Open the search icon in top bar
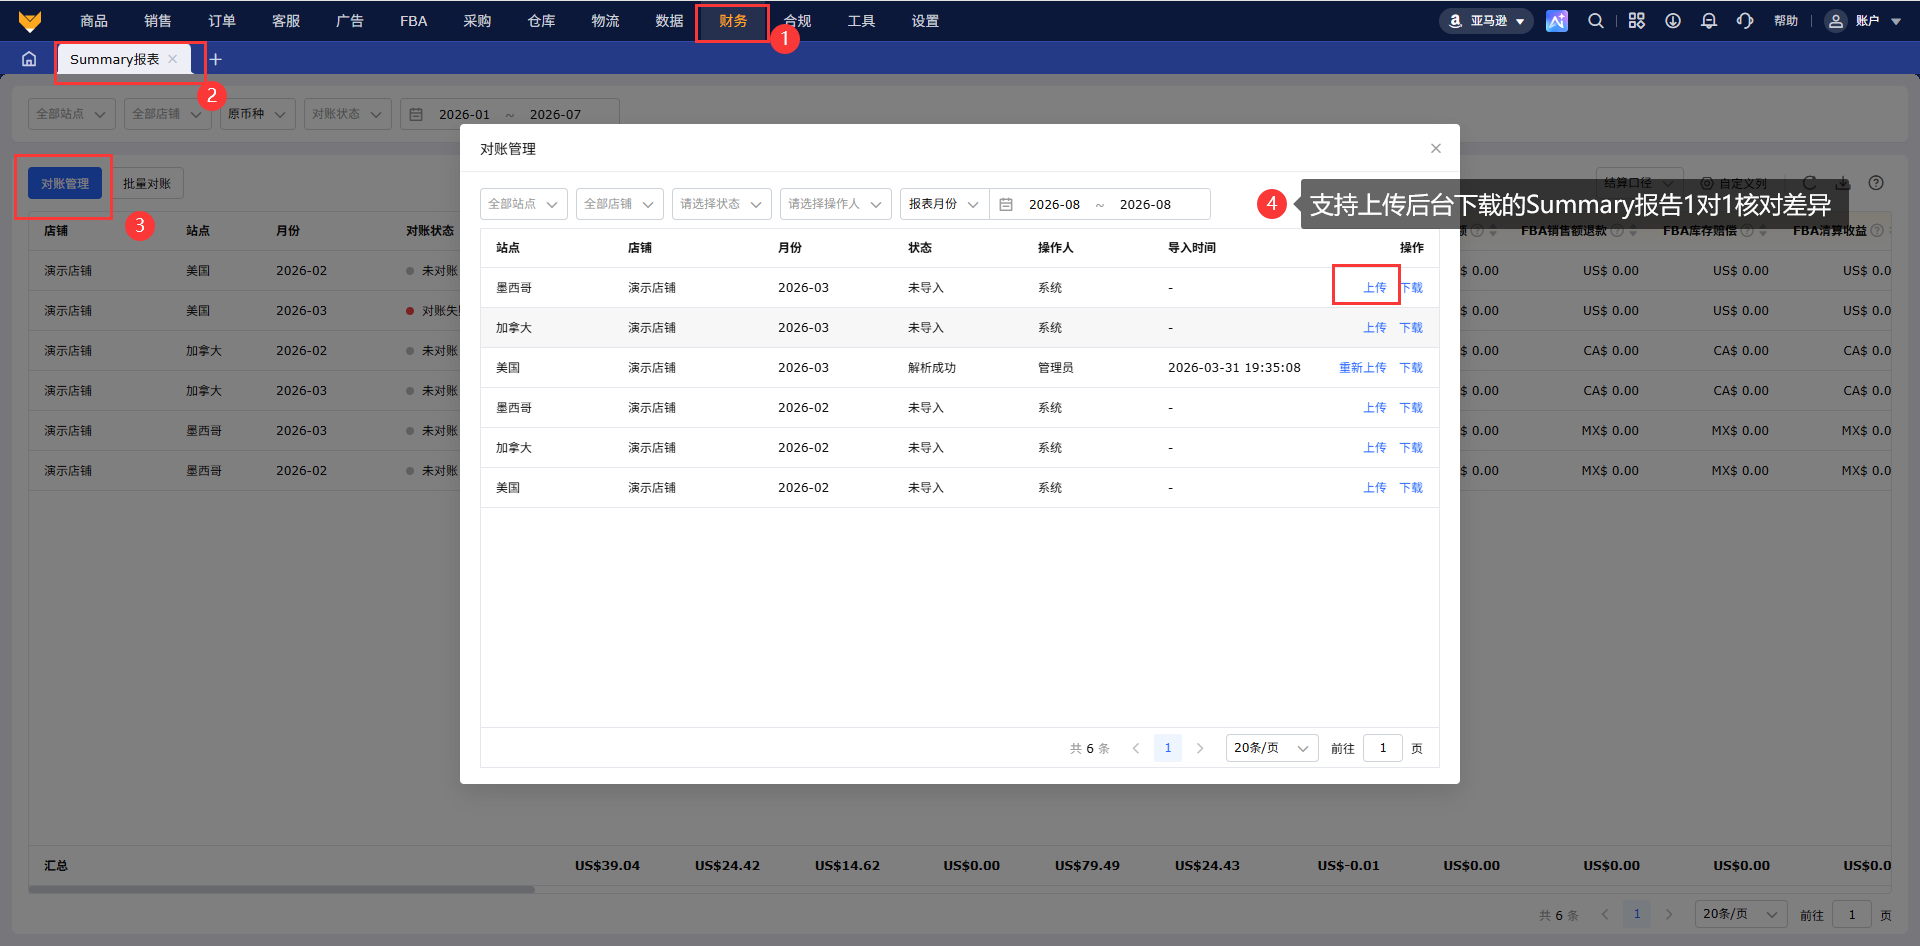 [x=1596, y=21]
